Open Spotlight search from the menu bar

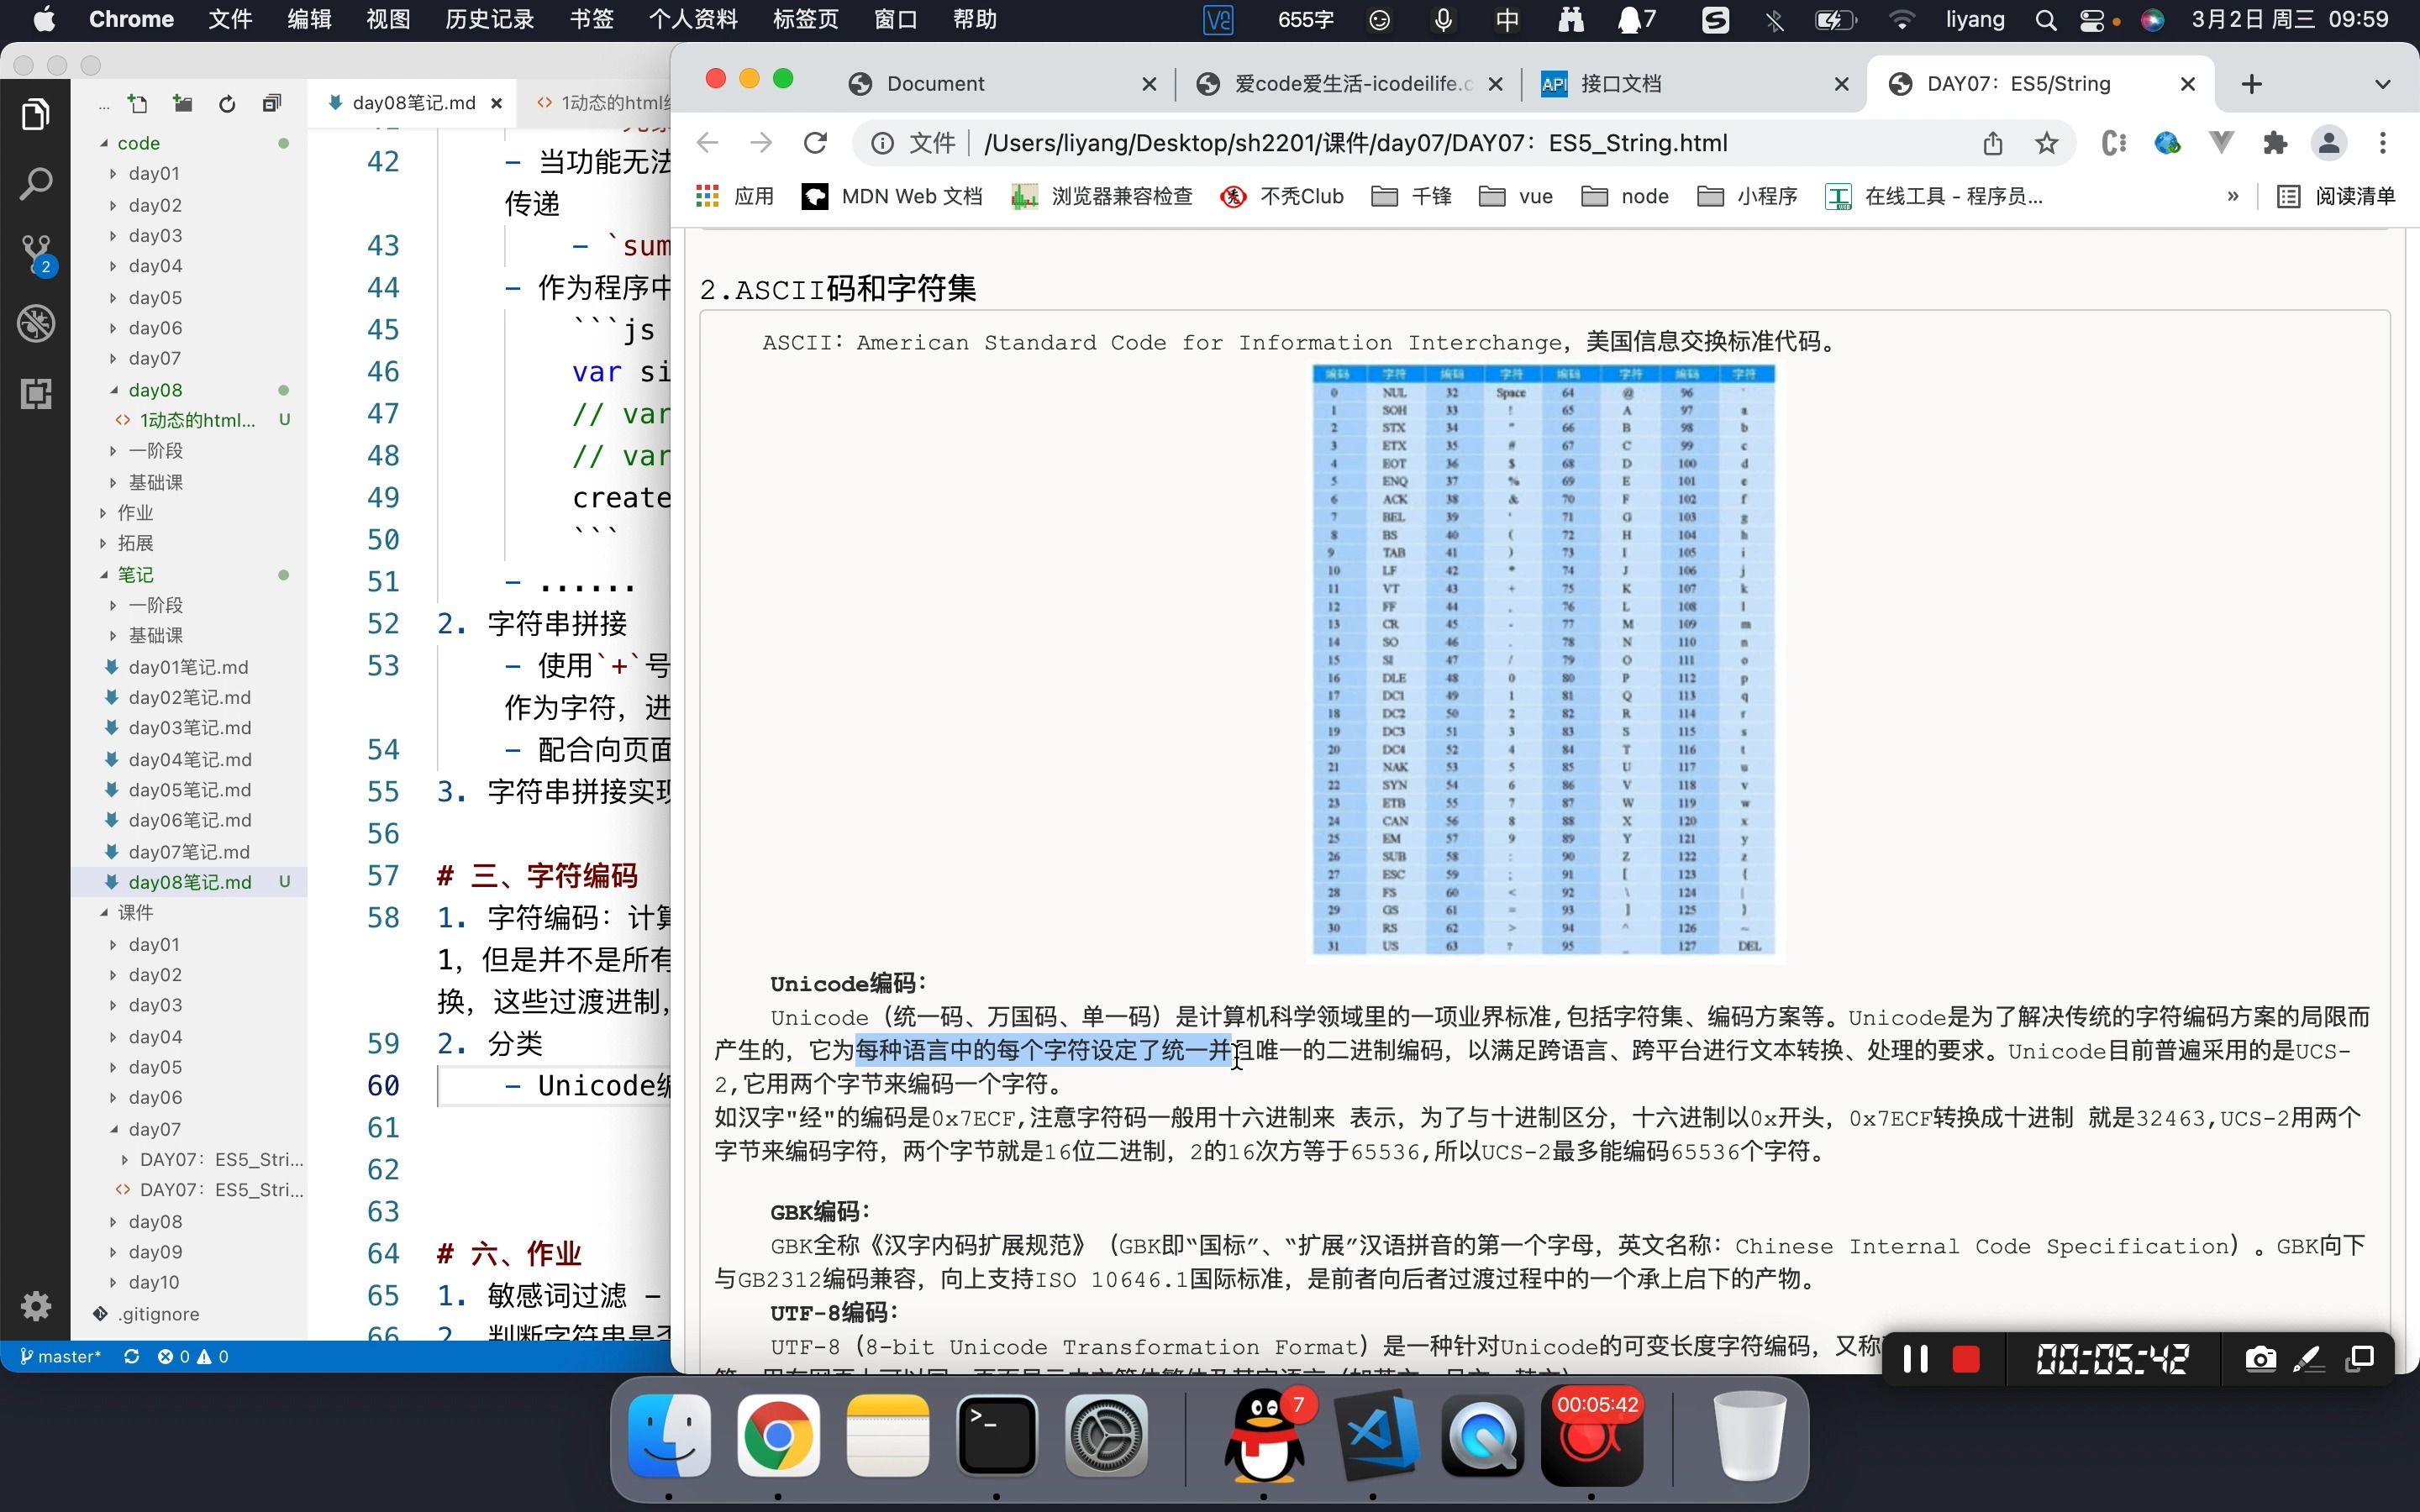[x=2045, y=19]
